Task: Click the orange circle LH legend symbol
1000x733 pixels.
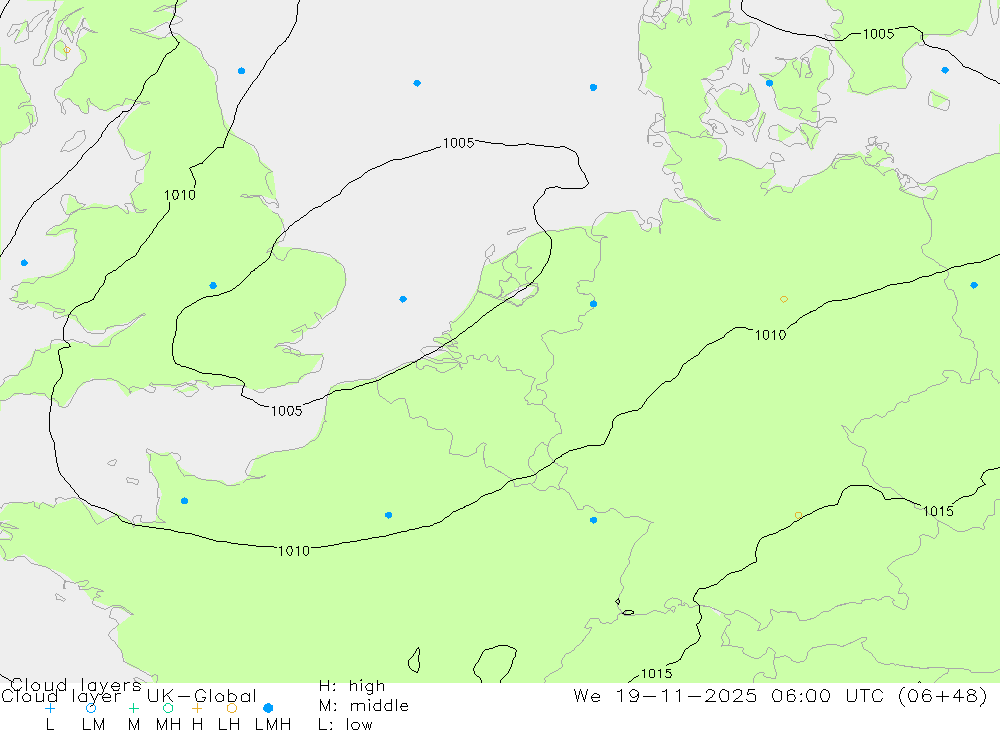Action: (x=232, y=708)
